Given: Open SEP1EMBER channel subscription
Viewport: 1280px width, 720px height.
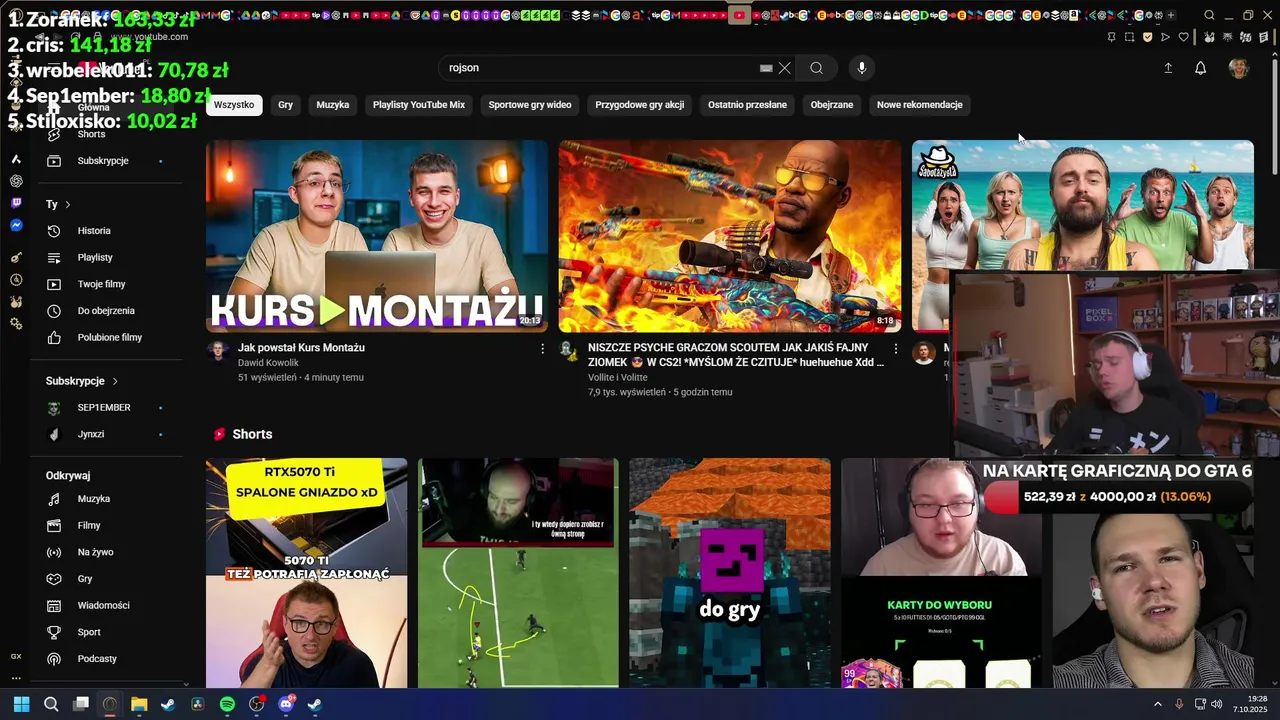Looking at the screenshot, I should (107, 408).
